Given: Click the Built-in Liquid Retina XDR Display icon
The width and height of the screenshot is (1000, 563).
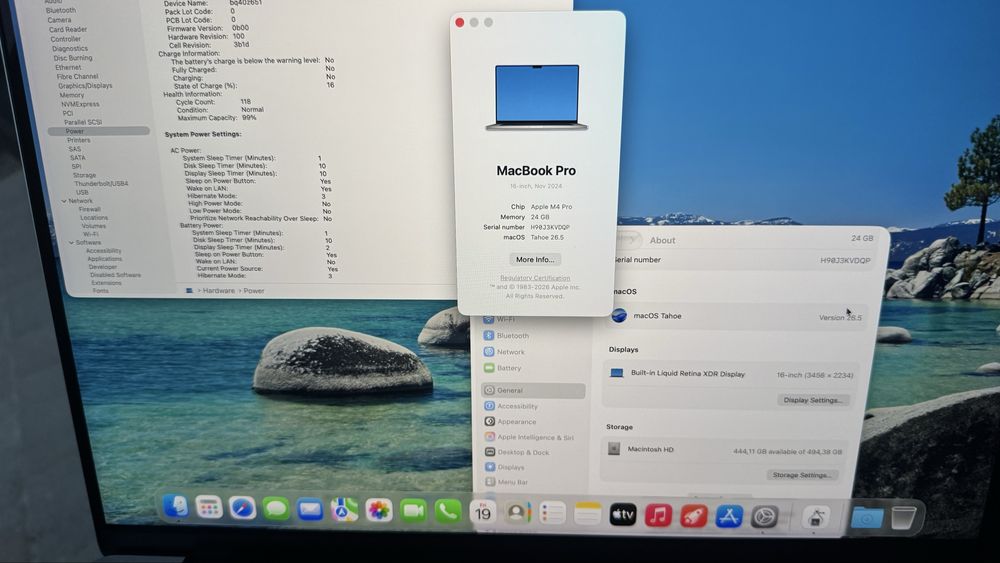Looking at the screenshot, I should 616,373.
